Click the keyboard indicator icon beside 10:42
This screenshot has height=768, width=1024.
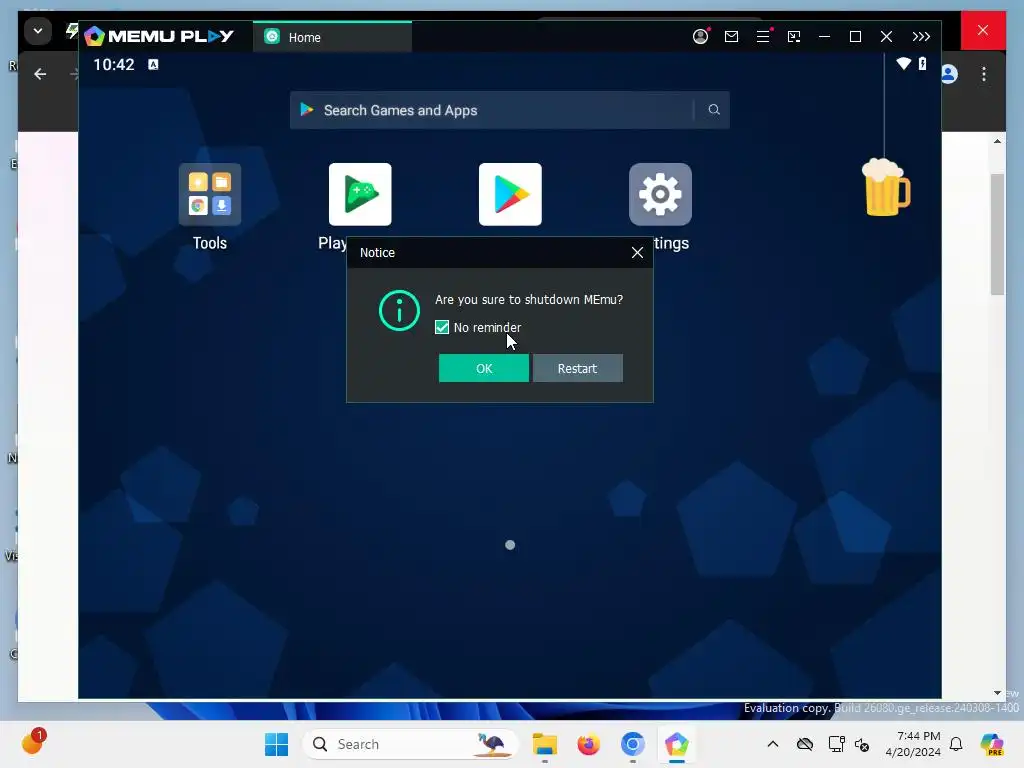153,64
